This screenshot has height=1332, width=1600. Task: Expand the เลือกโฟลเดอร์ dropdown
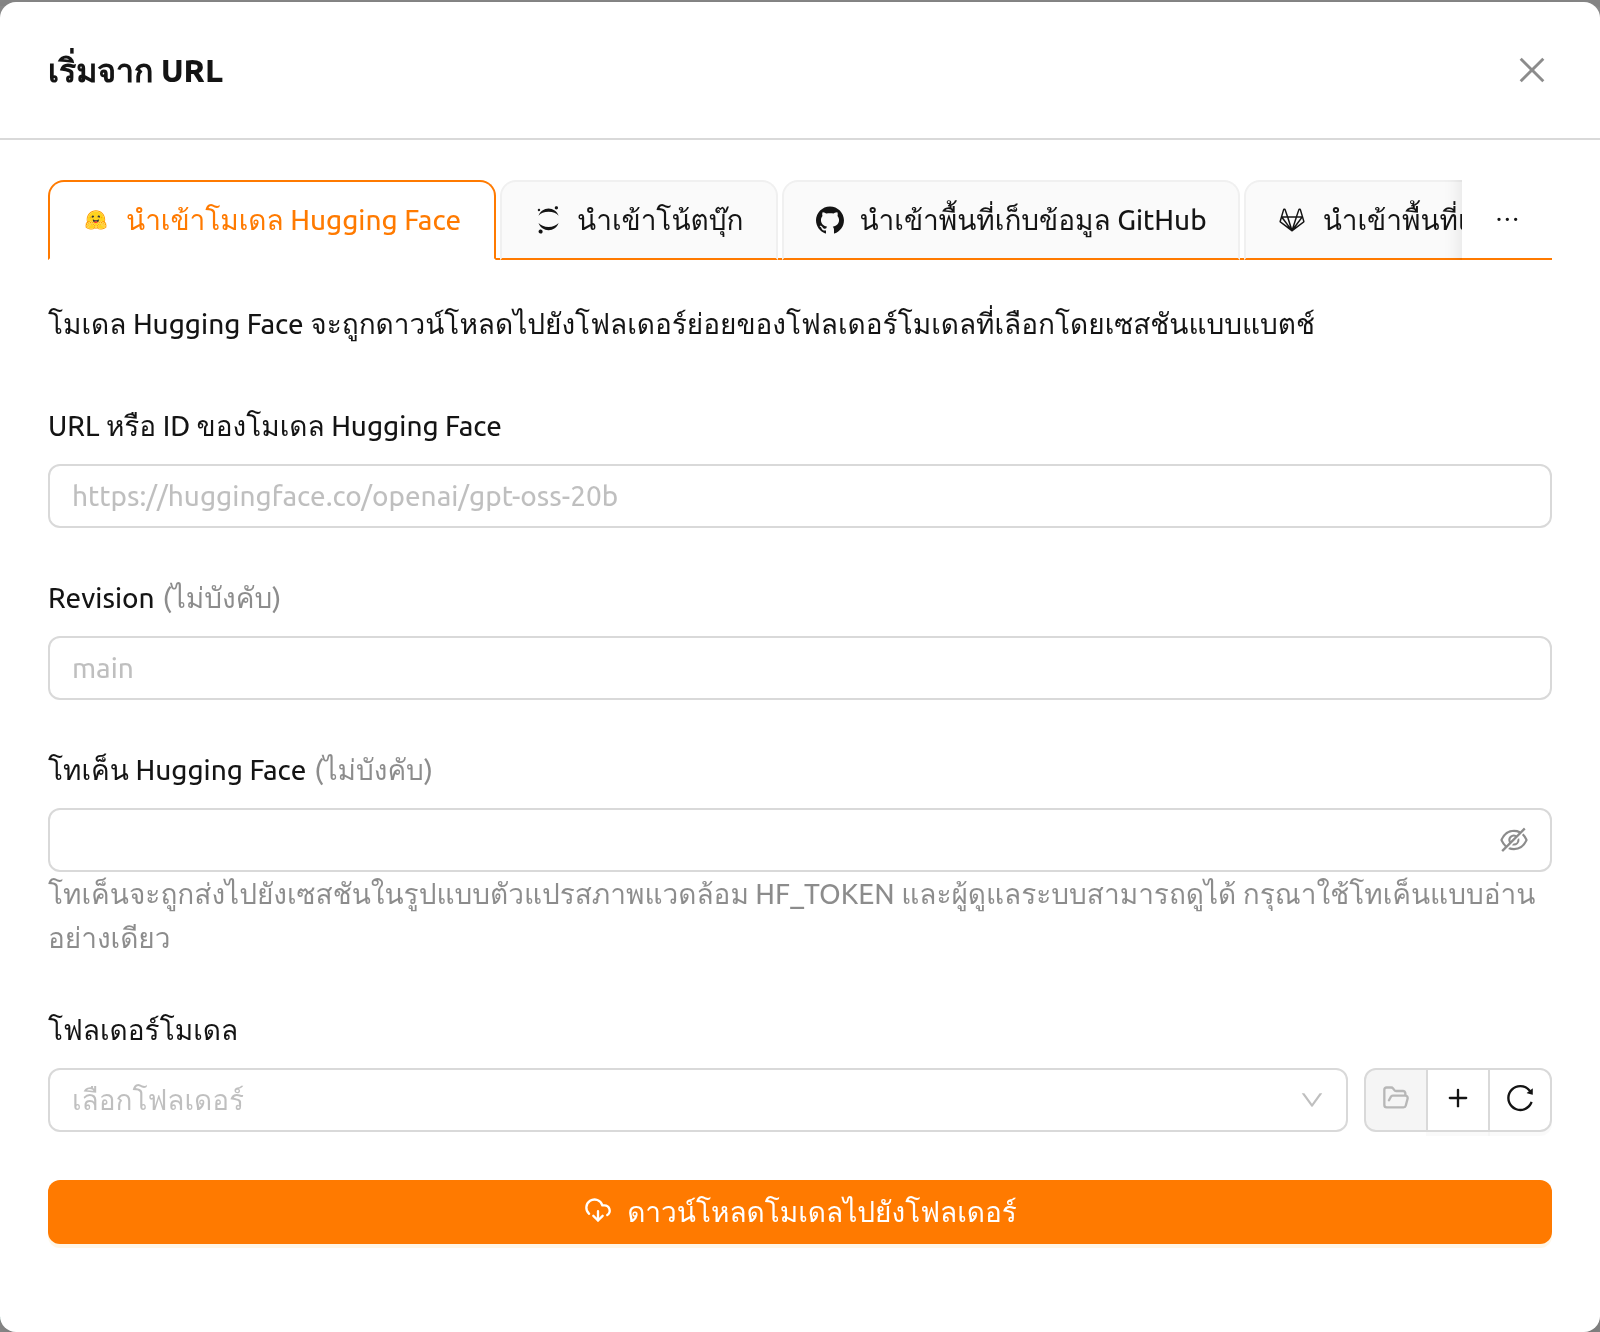point(698,1100)
